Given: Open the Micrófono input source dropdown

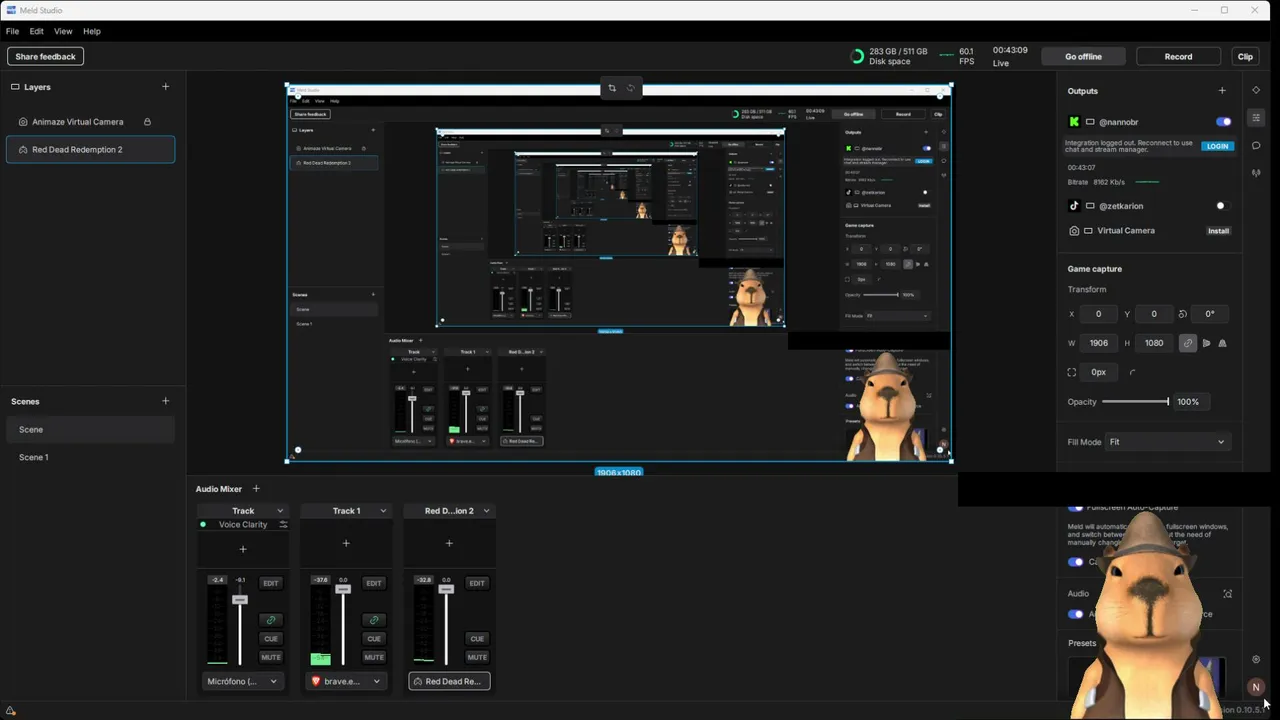Looking at the screenshot, I should [x=243, y=682].
